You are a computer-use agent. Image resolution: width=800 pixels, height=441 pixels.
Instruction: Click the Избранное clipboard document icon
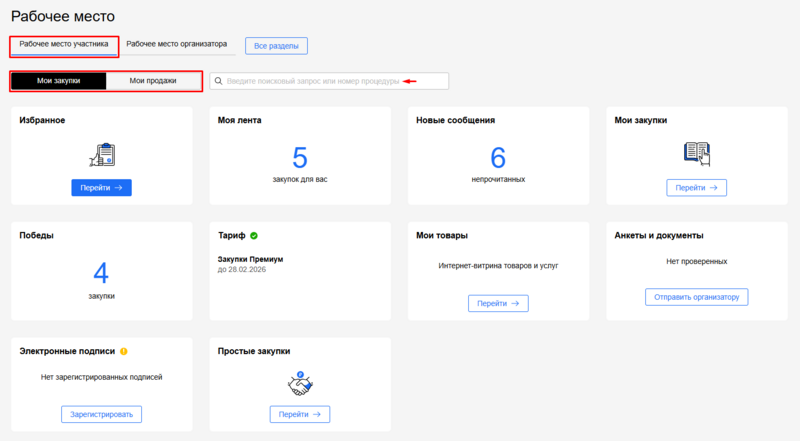click(103, 155)
